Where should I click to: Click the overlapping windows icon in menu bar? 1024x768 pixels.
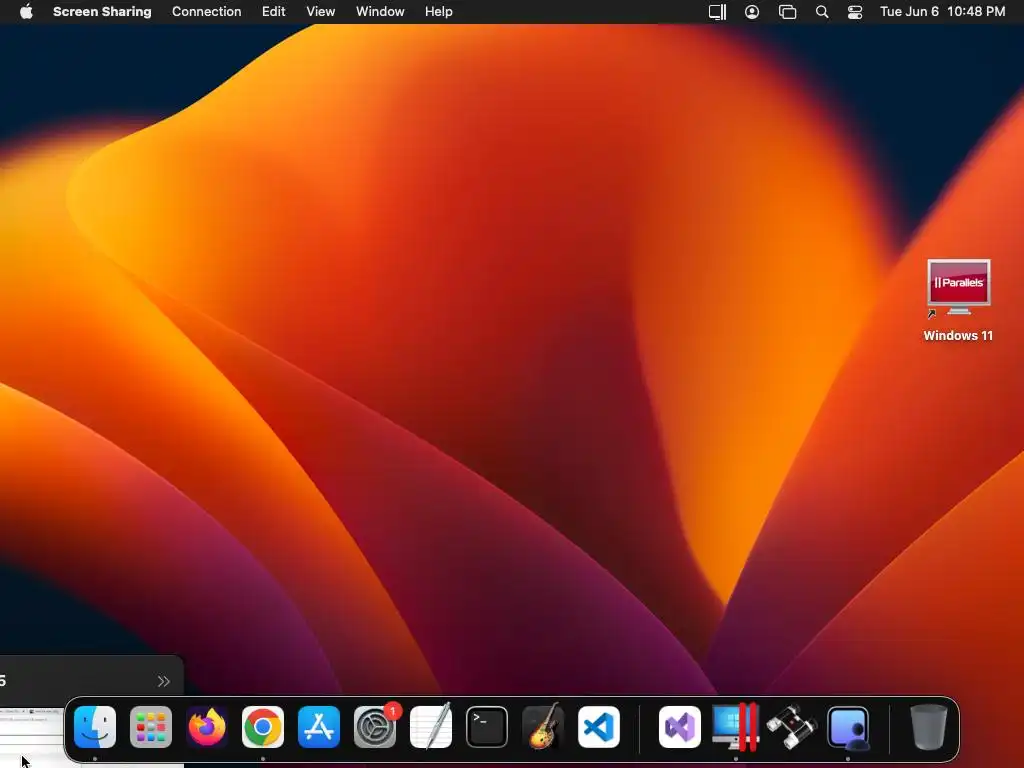coord(788,12)
